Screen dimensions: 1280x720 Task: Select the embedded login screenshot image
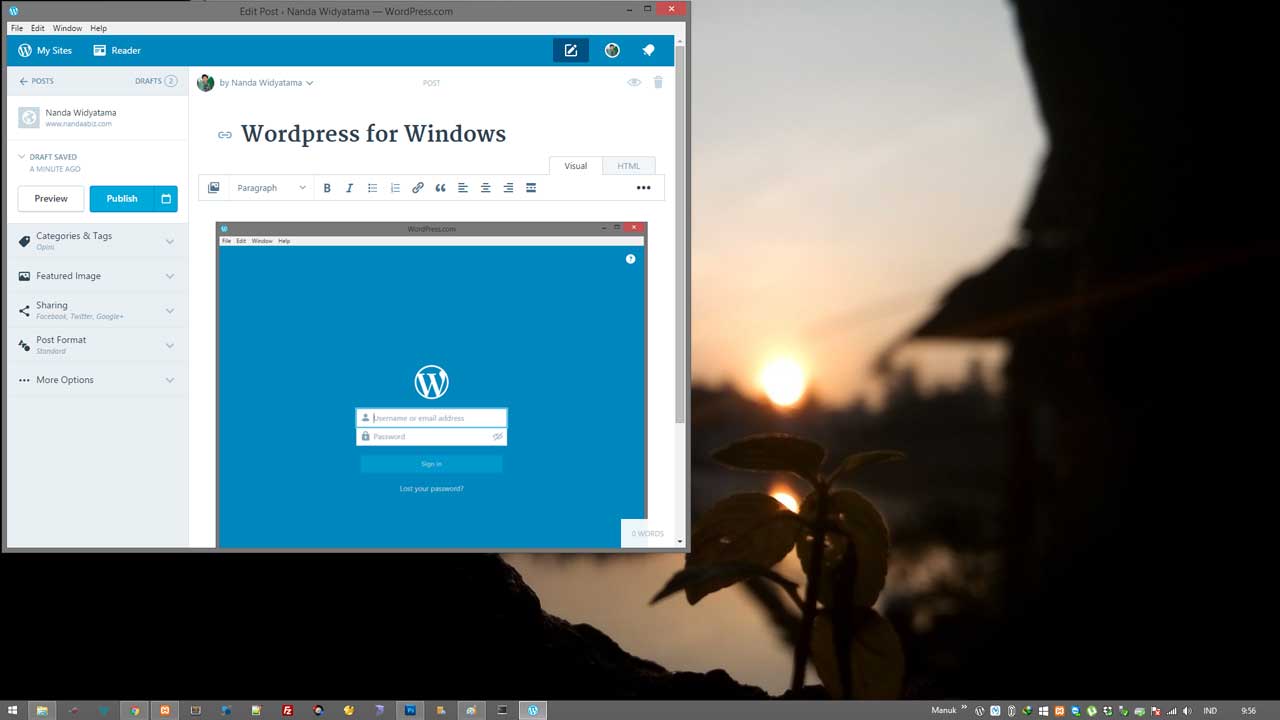click(x=432, y=385)
